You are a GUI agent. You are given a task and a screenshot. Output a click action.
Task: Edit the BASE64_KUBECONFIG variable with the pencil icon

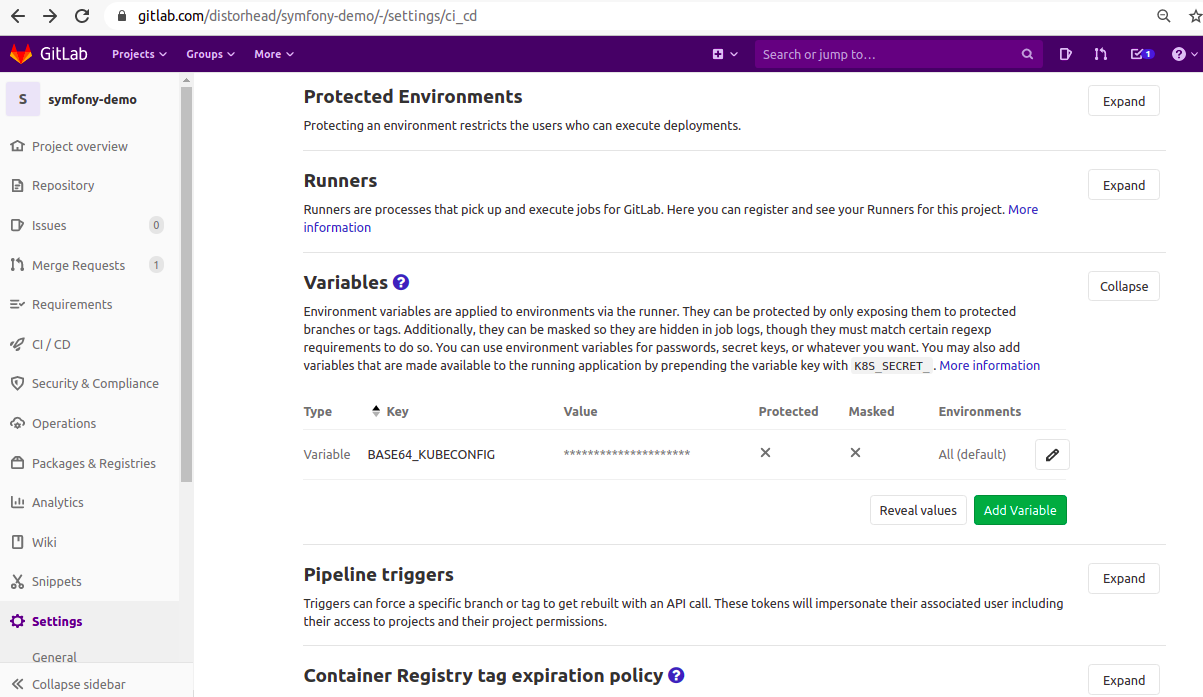tap(1052, 455)
